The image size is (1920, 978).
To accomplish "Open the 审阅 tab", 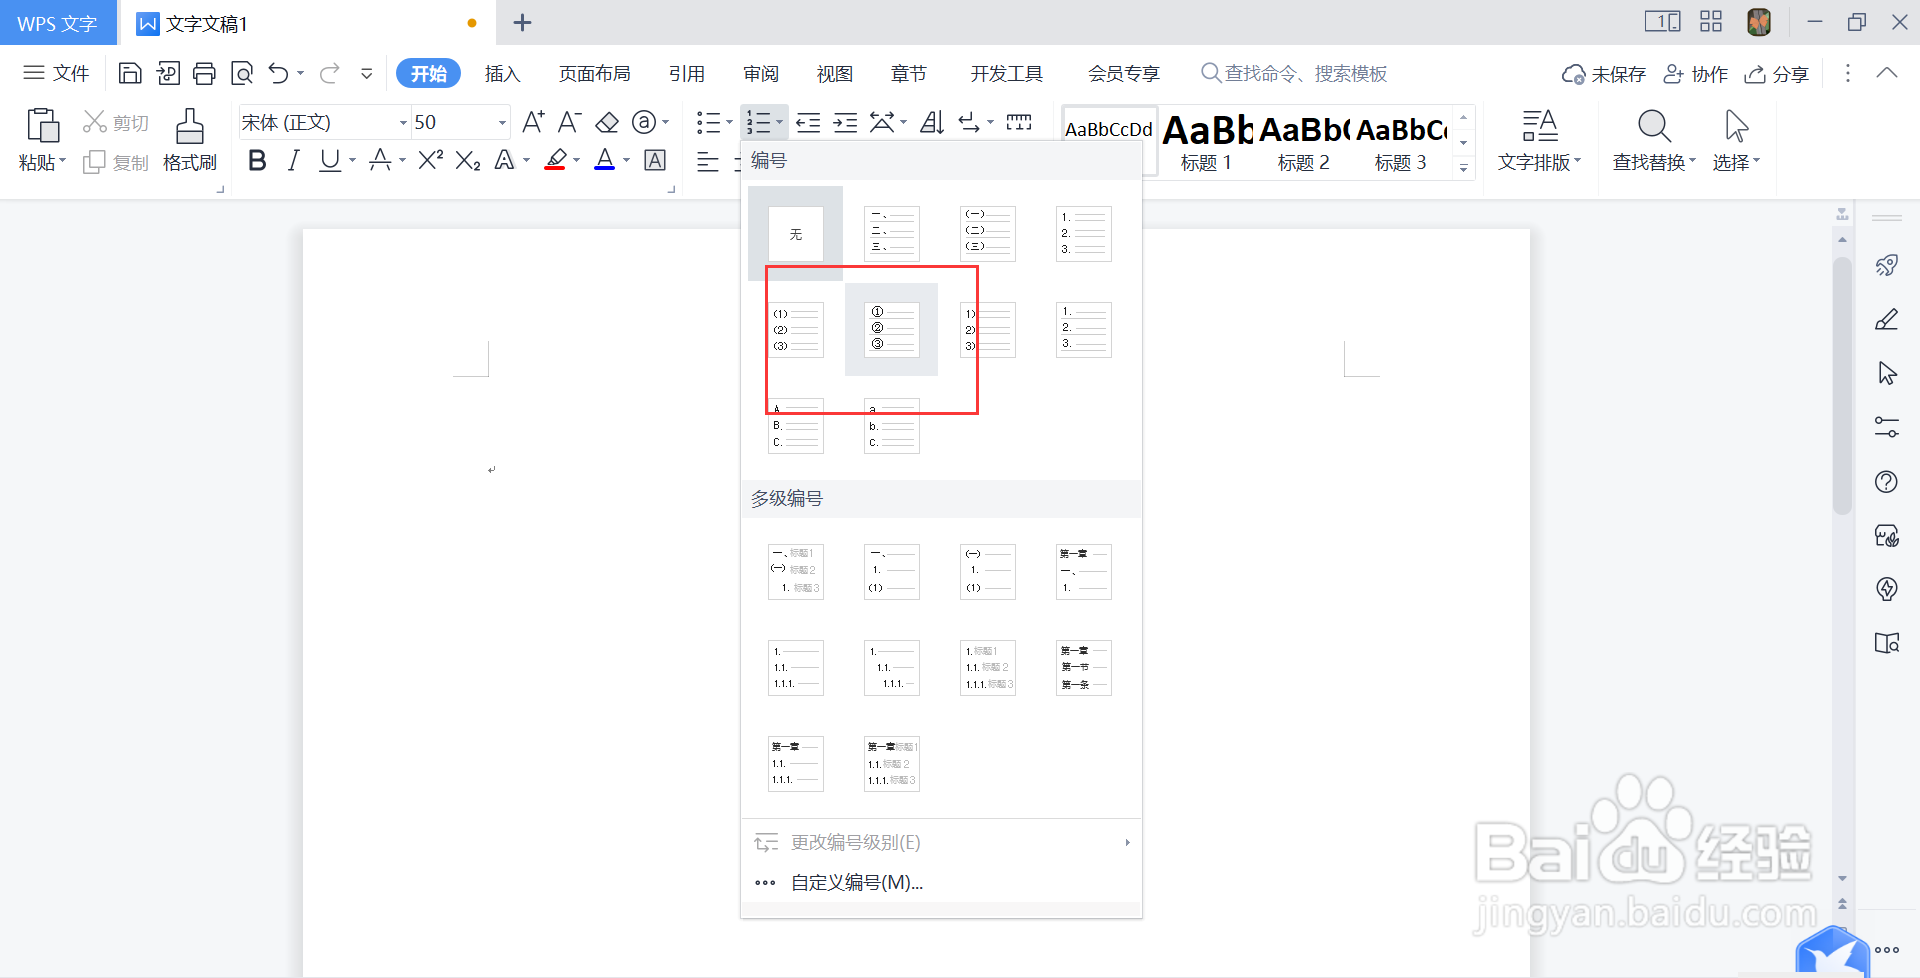I will click(761, 74).
